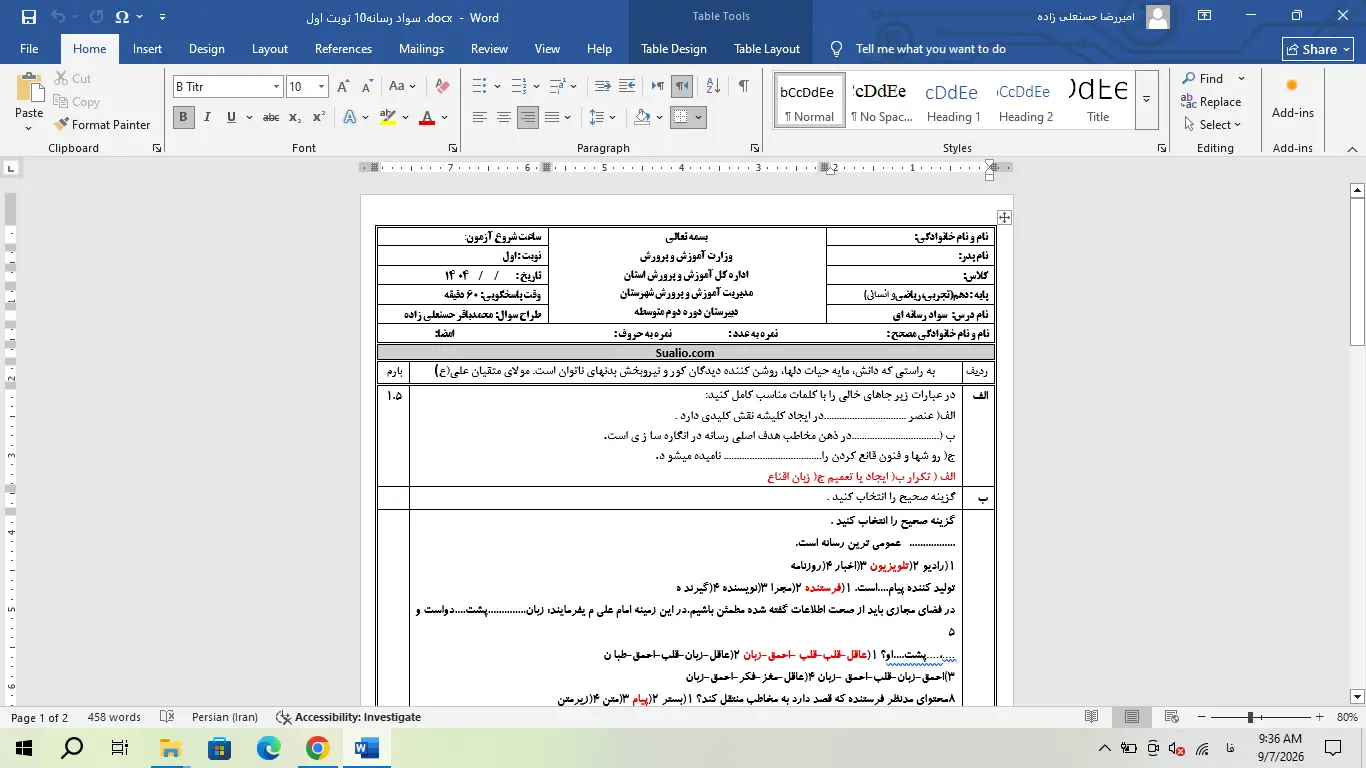This screenshot has width=1366, height=768.
Task: Apply the Heading 1 style
Action: point(953,99)
